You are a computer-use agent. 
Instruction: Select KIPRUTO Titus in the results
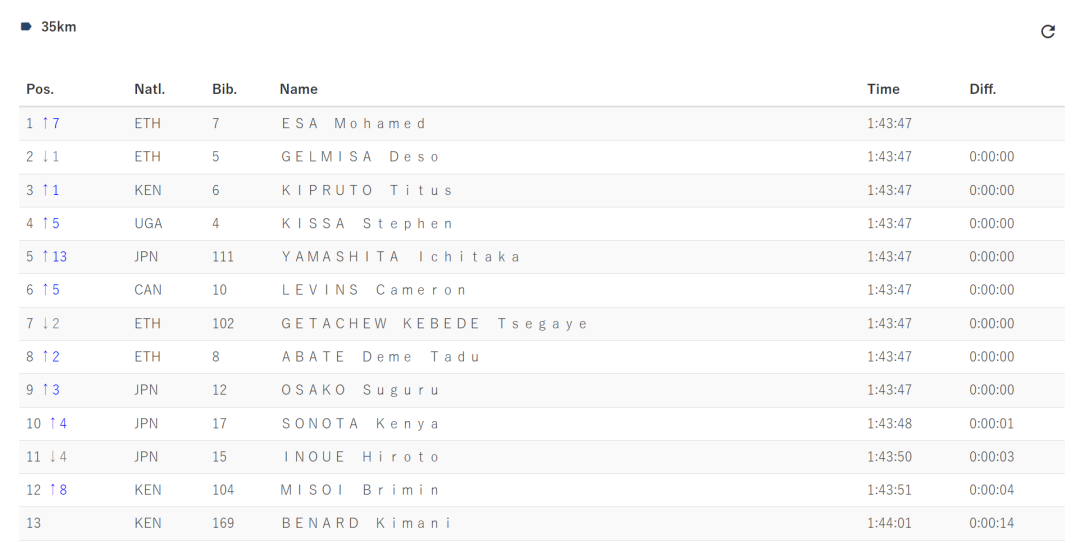click(x=366, y=190)
